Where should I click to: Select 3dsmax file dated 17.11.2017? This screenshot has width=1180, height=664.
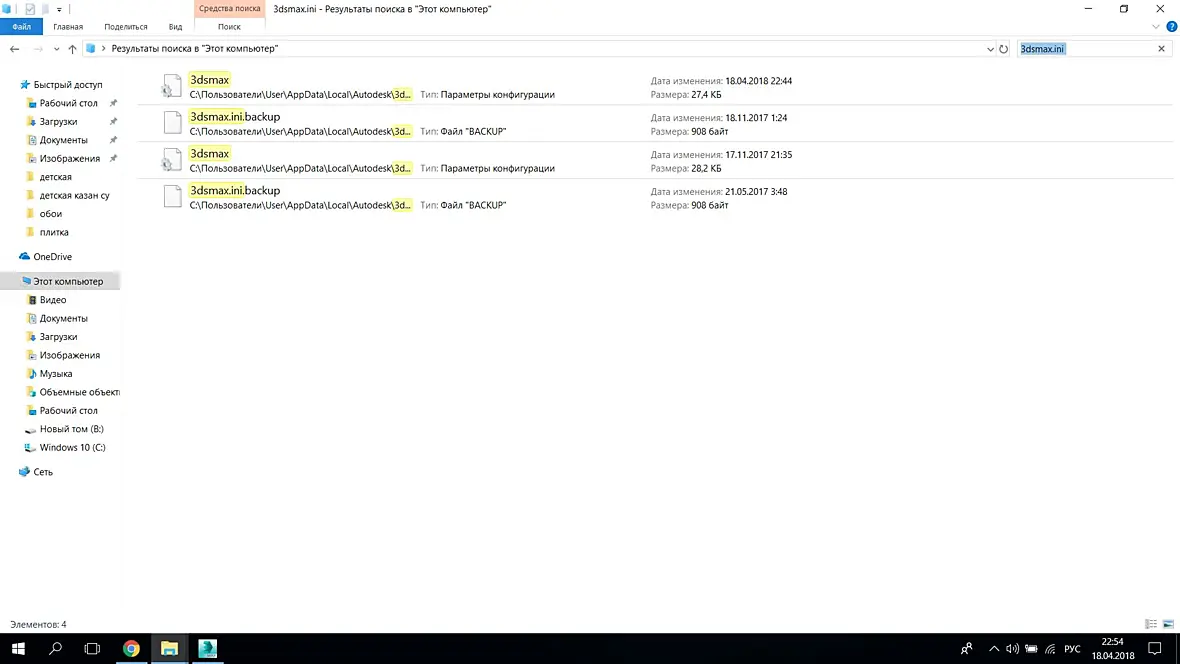[655, 160]
